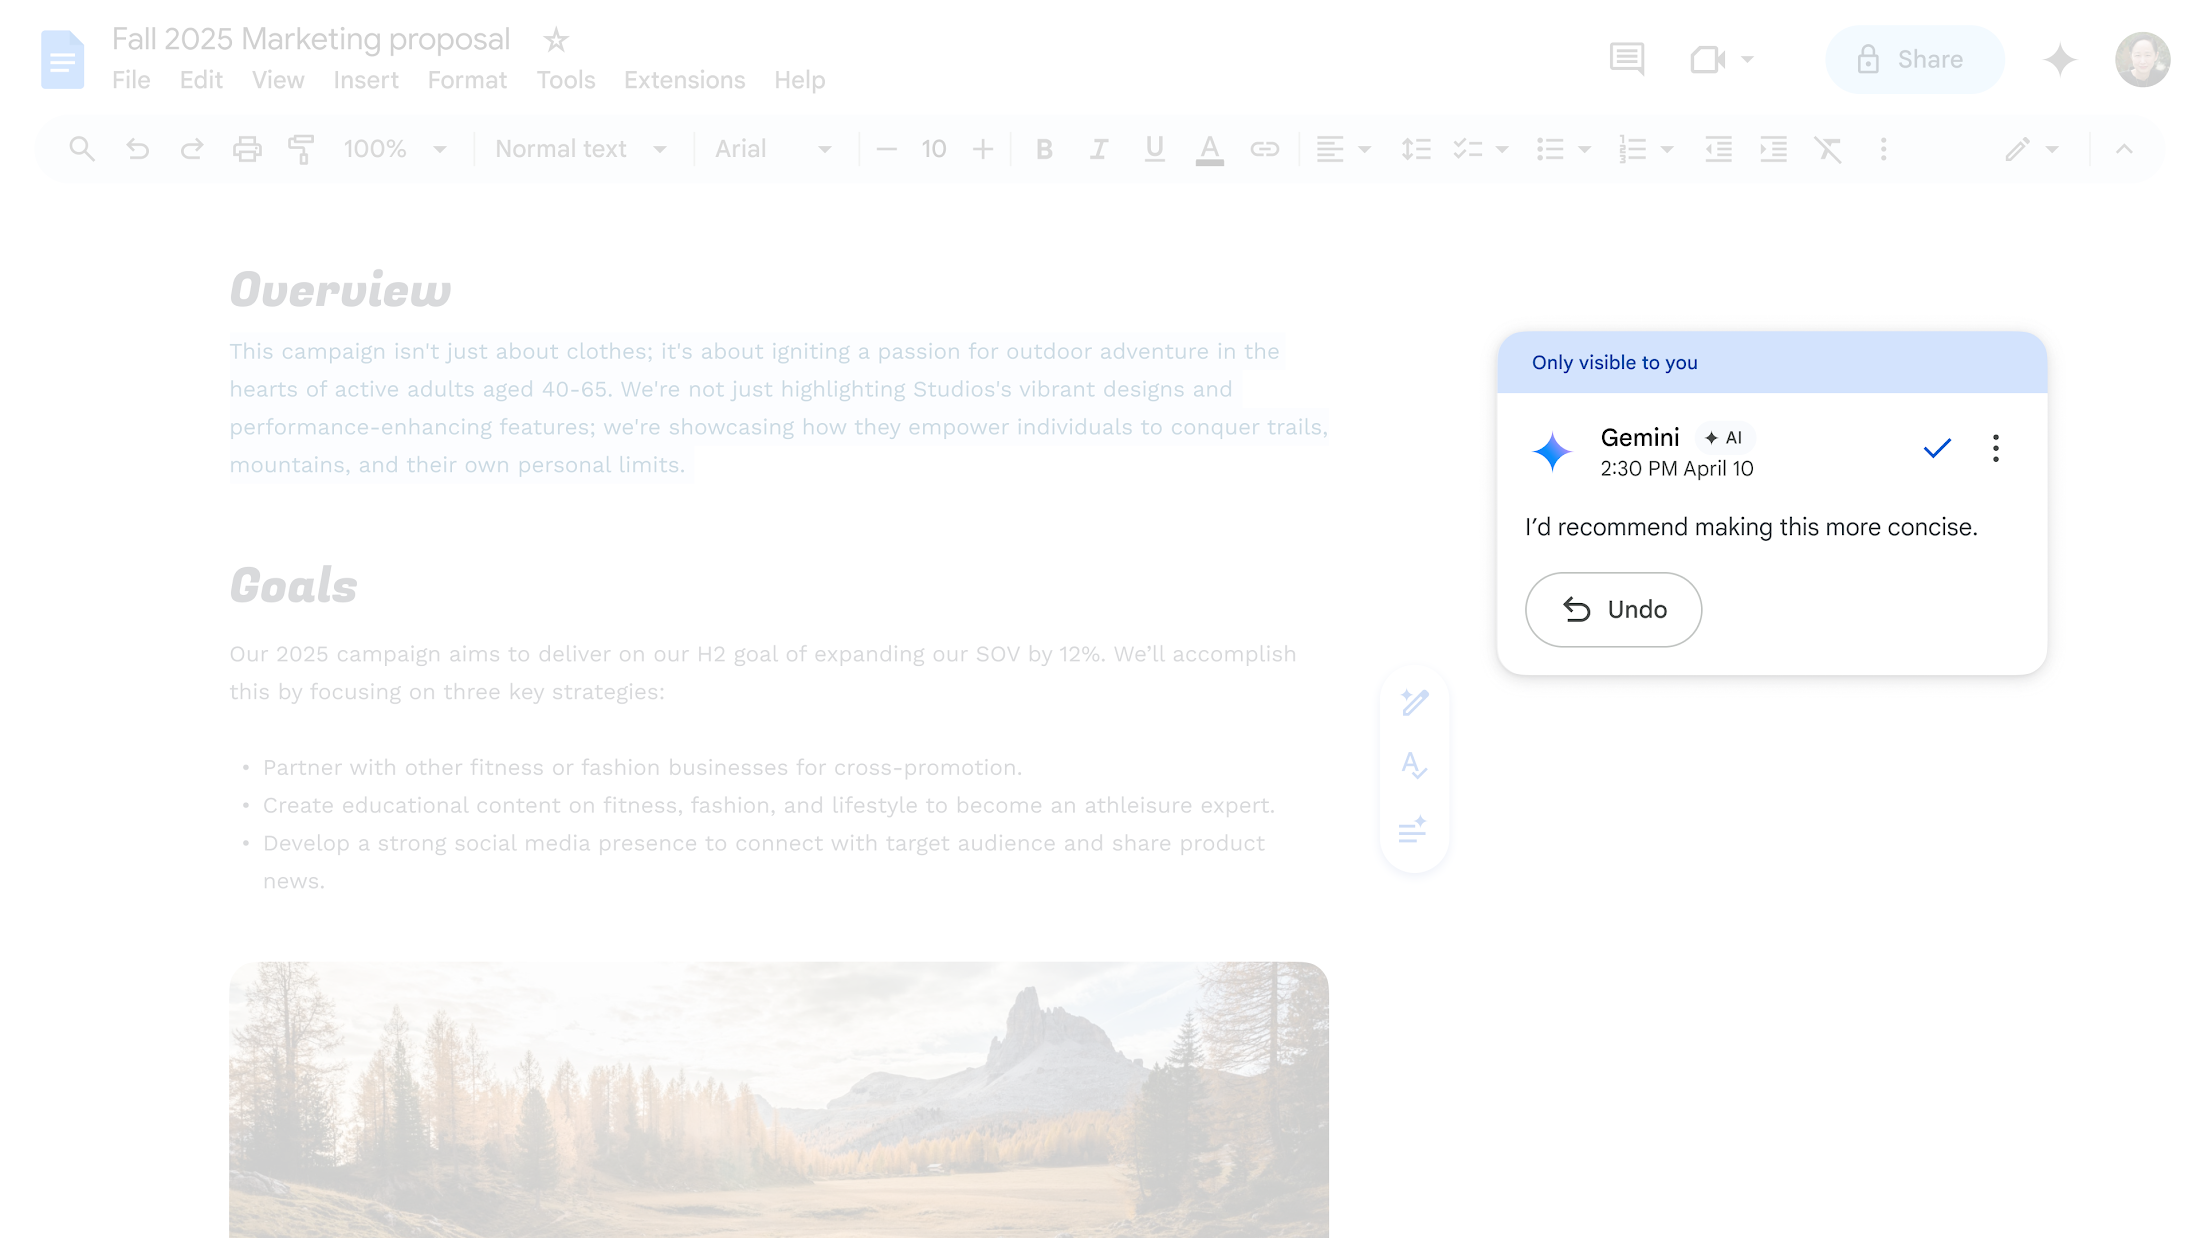This screenshot has height=1238, width=2200.
Task: Toggle italic formatting
Action: pos(1099,150)
